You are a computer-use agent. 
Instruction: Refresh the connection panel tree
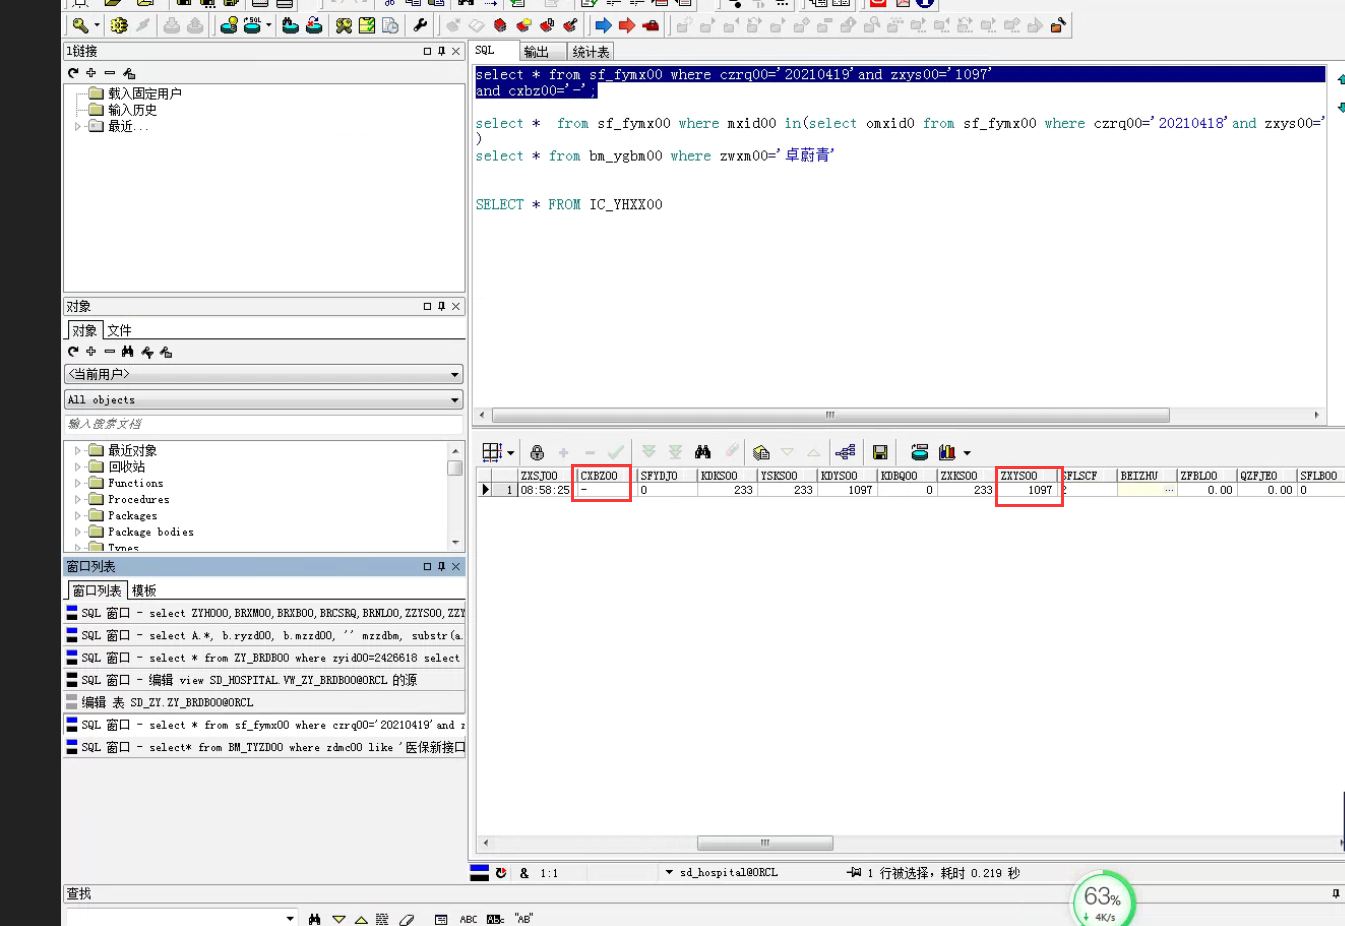tap(73, 73)
